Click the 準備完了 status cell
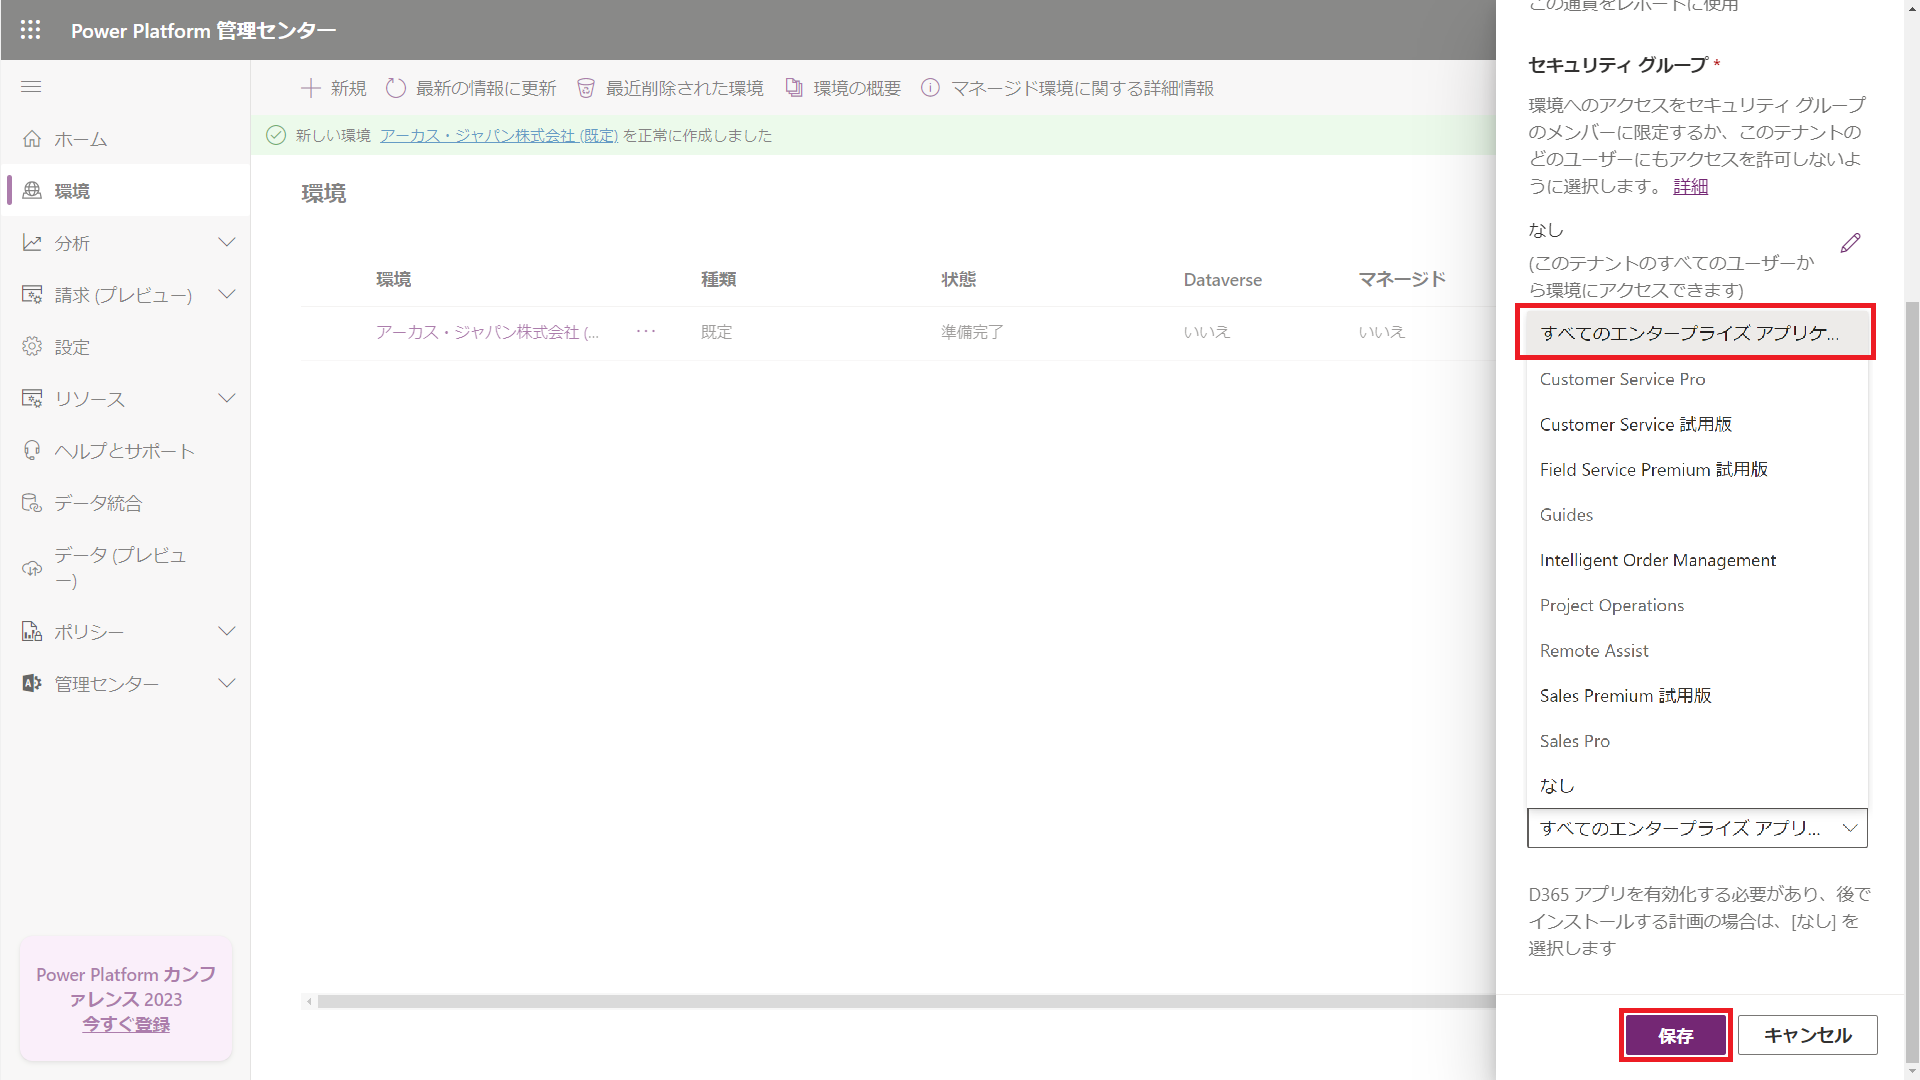The image size is (1920, 1080). click(972, 332)
